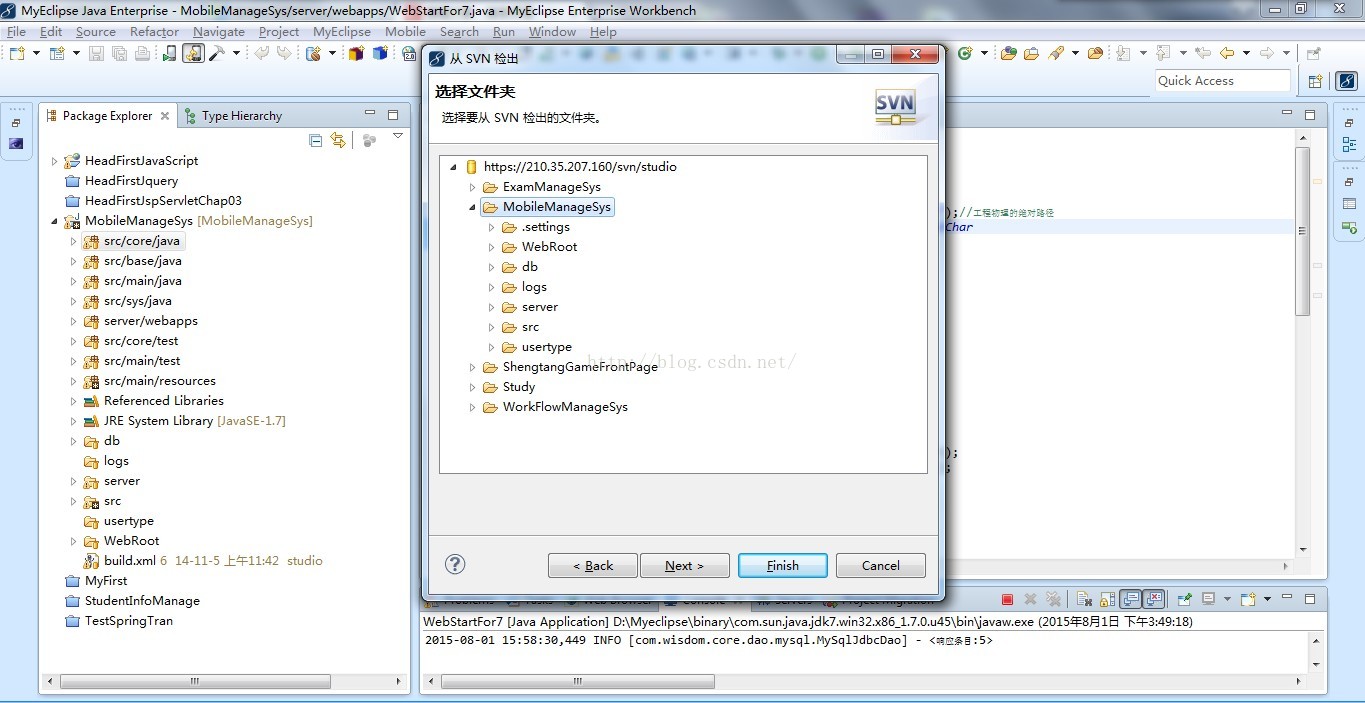This screenshot has width=1365, height=703.
Task: Select the Study folder in SVN dialog
Action: coord(519,387)
